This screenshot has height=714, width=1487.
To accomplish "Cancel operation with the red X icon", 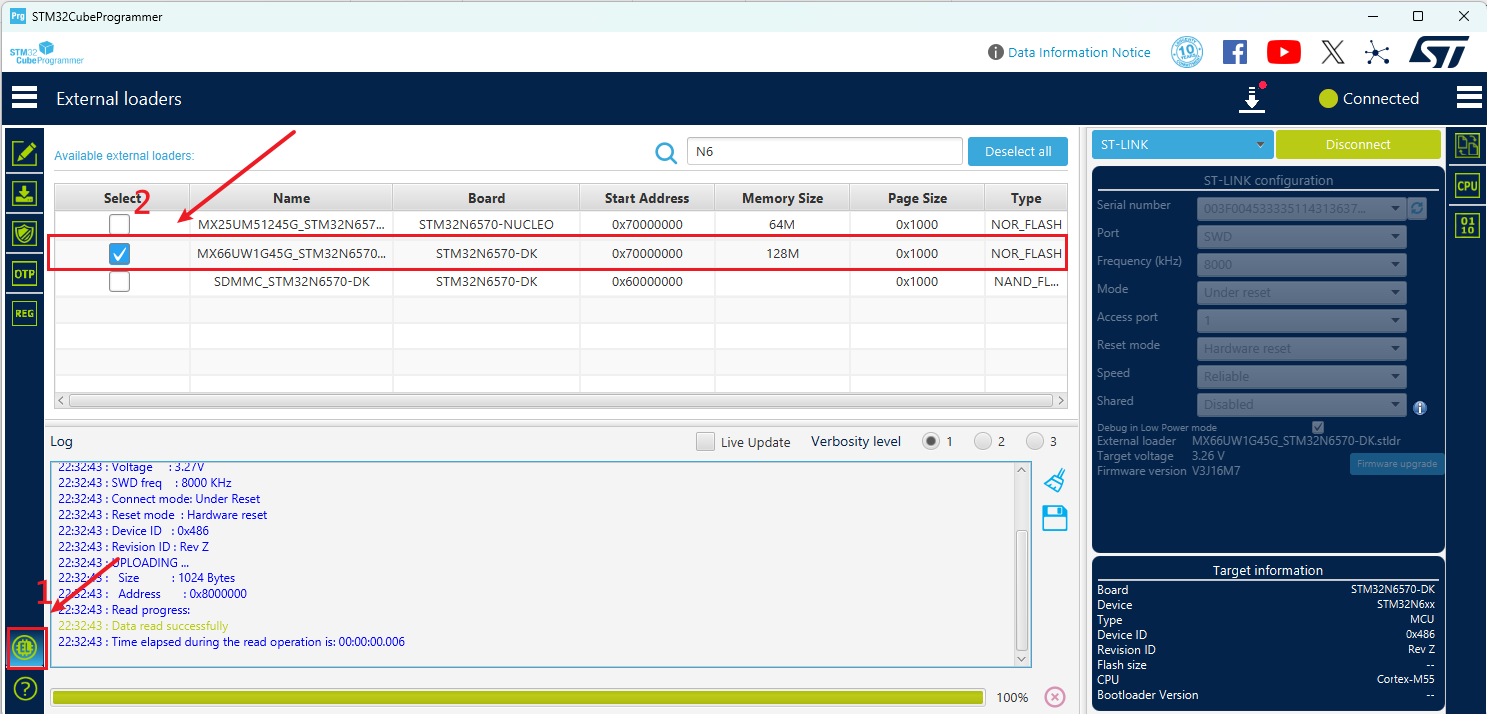I will (1055, 697).
